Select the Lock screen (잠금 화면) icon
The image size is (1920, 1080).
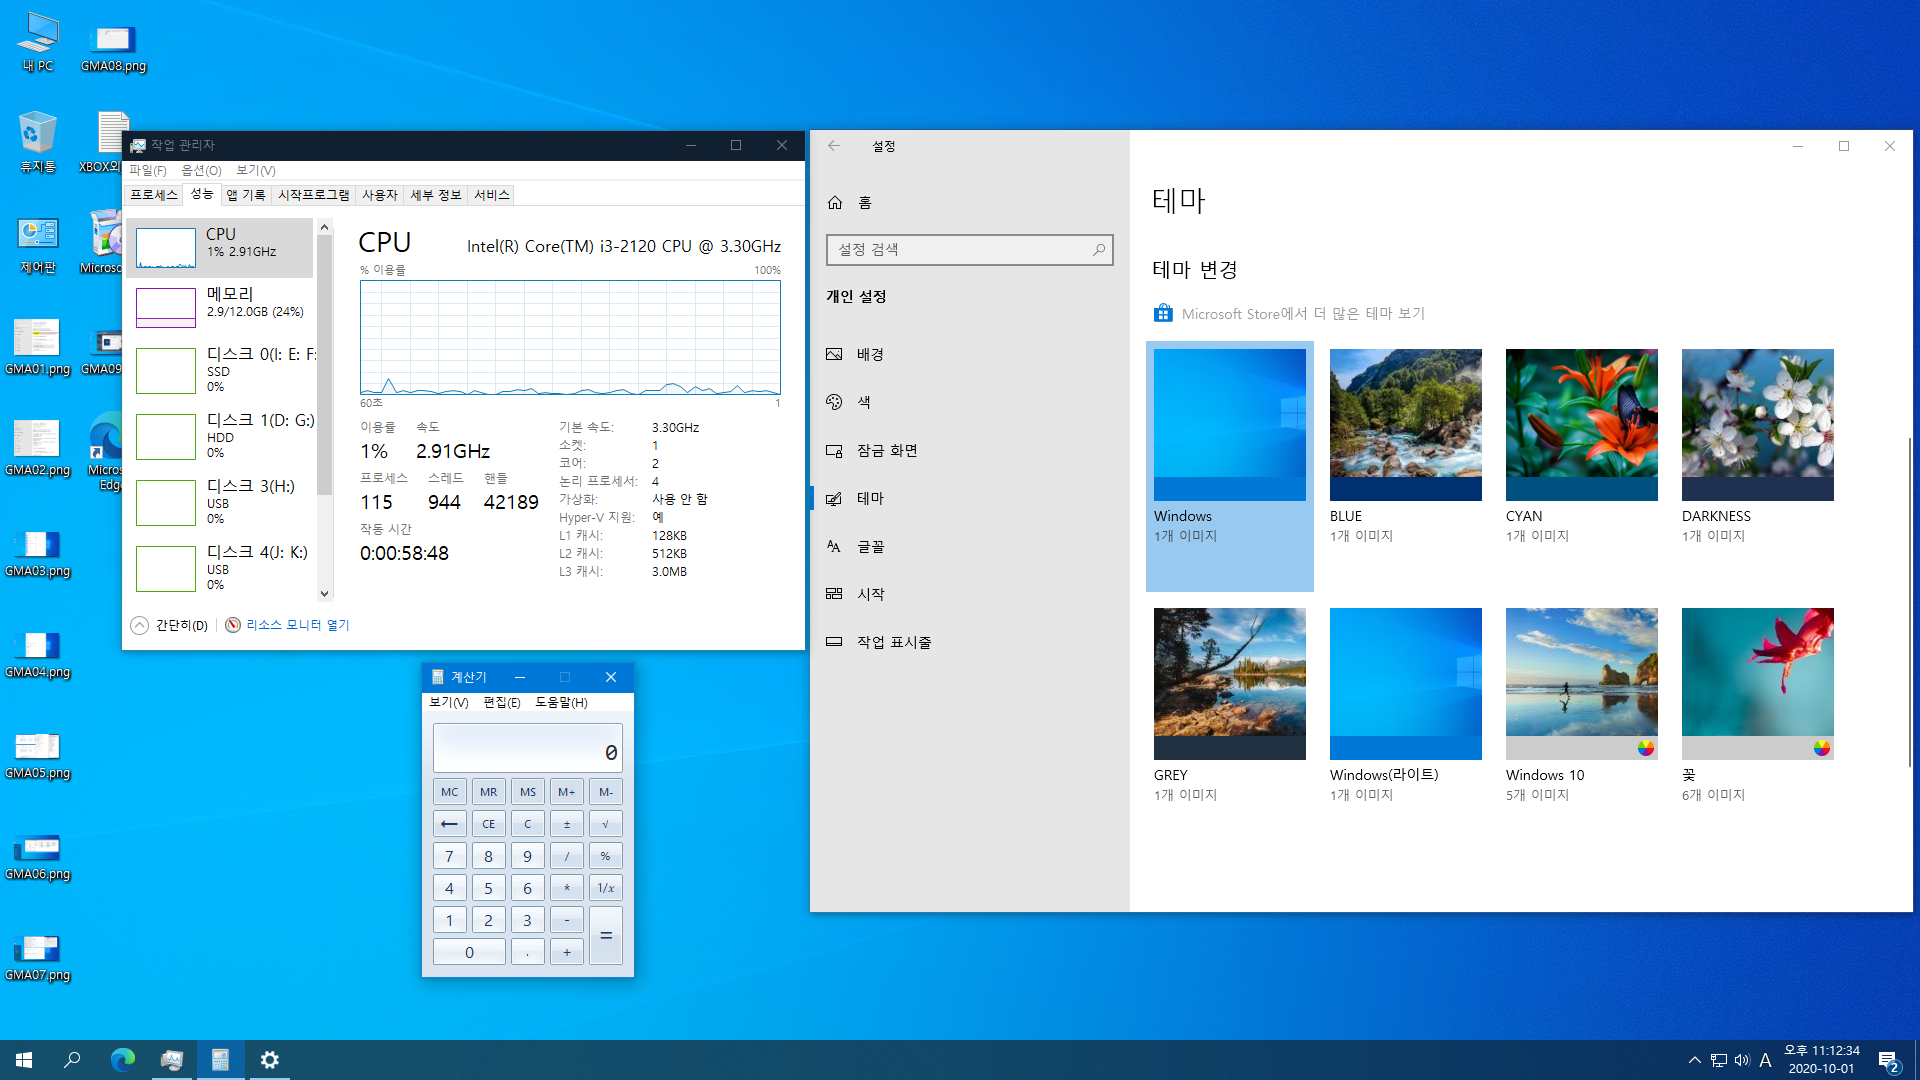(835, 451)
